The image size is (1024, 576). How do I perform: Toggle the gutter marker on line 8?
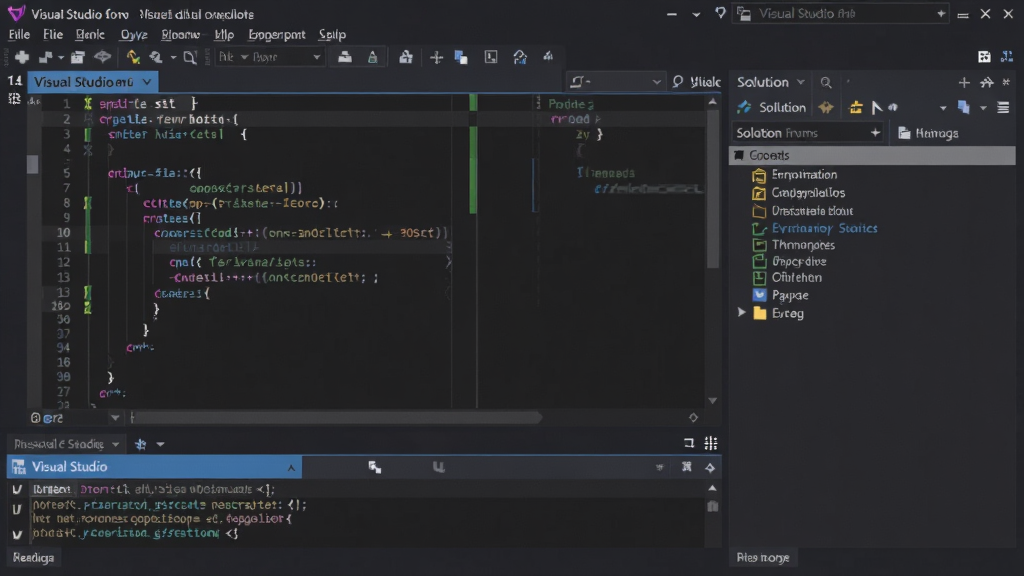pyautogui.click(x=88, y=203)
